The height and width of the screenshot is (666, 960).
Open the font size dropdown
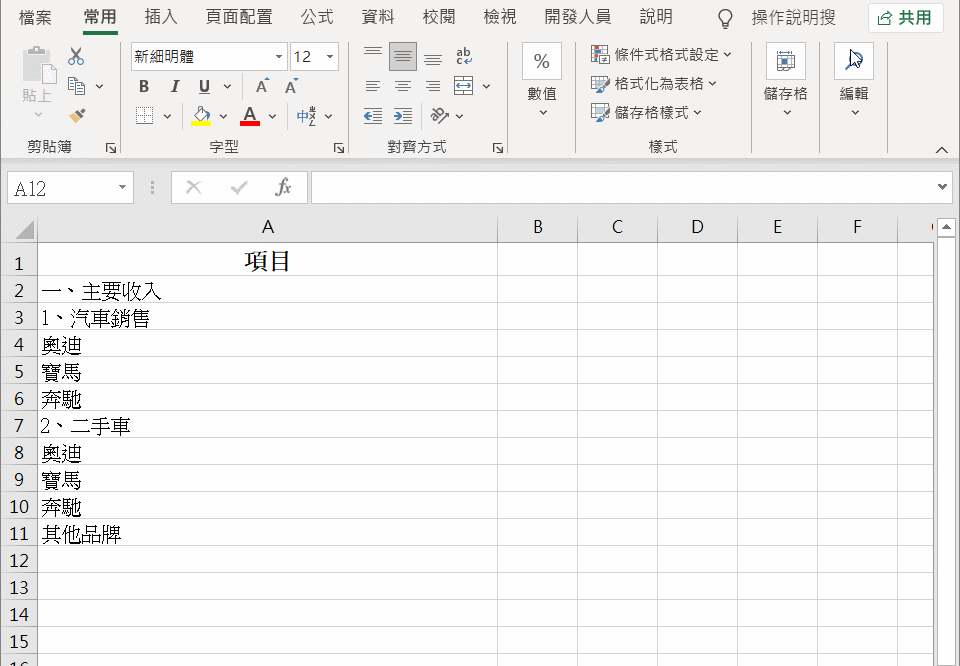tap(330, 57)
